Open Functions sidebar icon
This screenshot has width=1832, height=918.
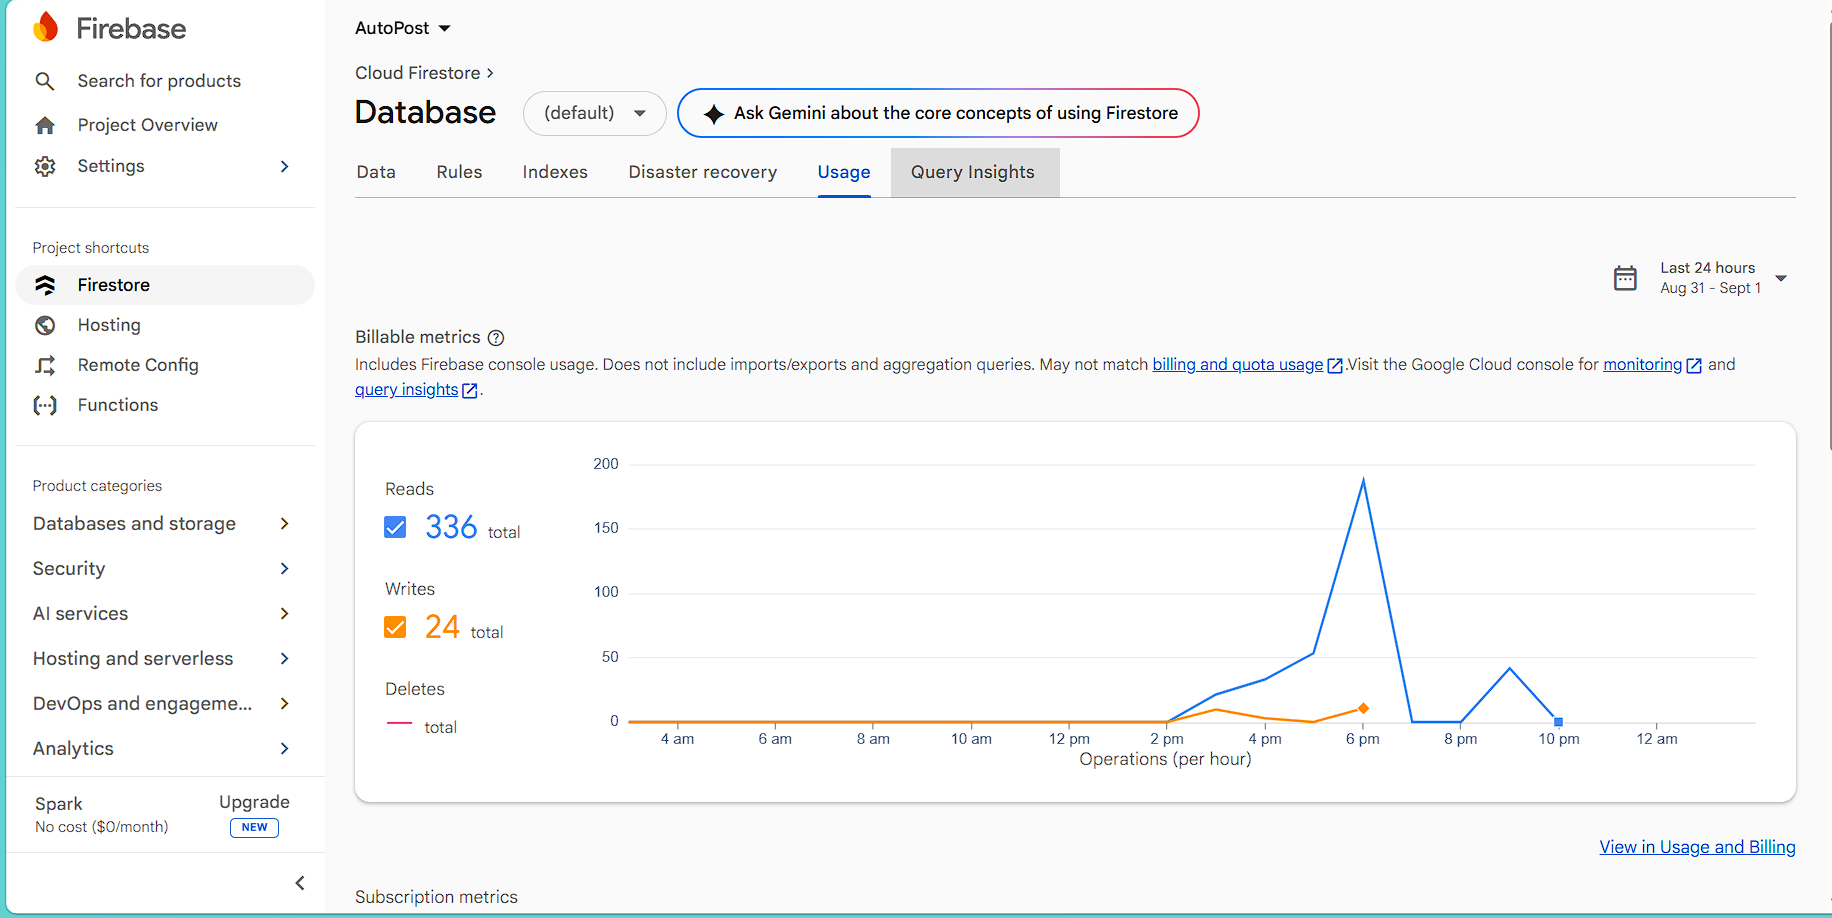45,405
